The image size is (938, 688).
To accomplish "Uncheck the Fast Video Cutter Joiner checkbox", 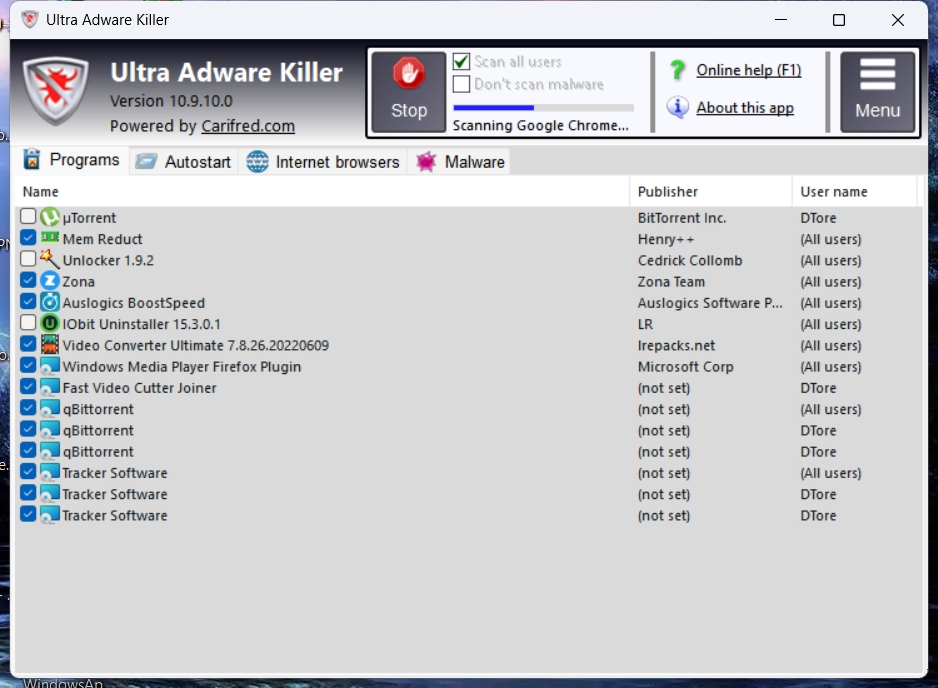I will click(x=28, y=386).
